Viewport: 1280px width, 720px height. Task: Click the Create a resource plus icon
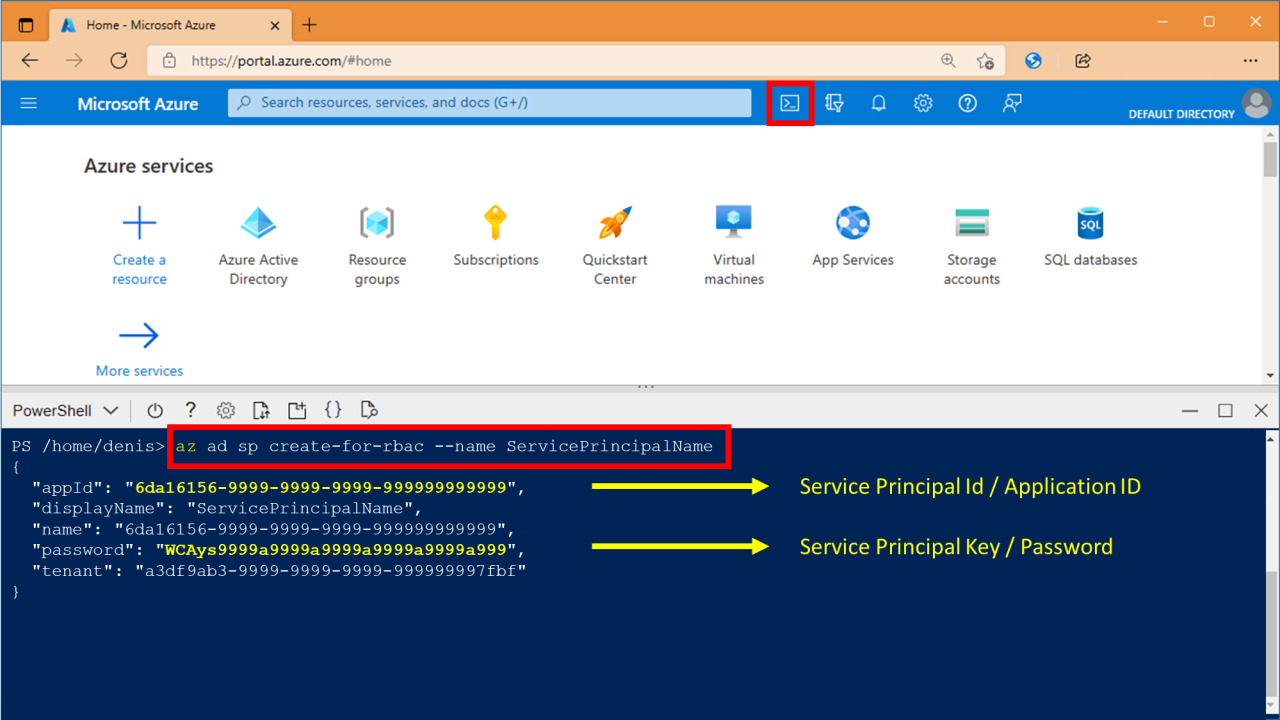pos(139,222)
